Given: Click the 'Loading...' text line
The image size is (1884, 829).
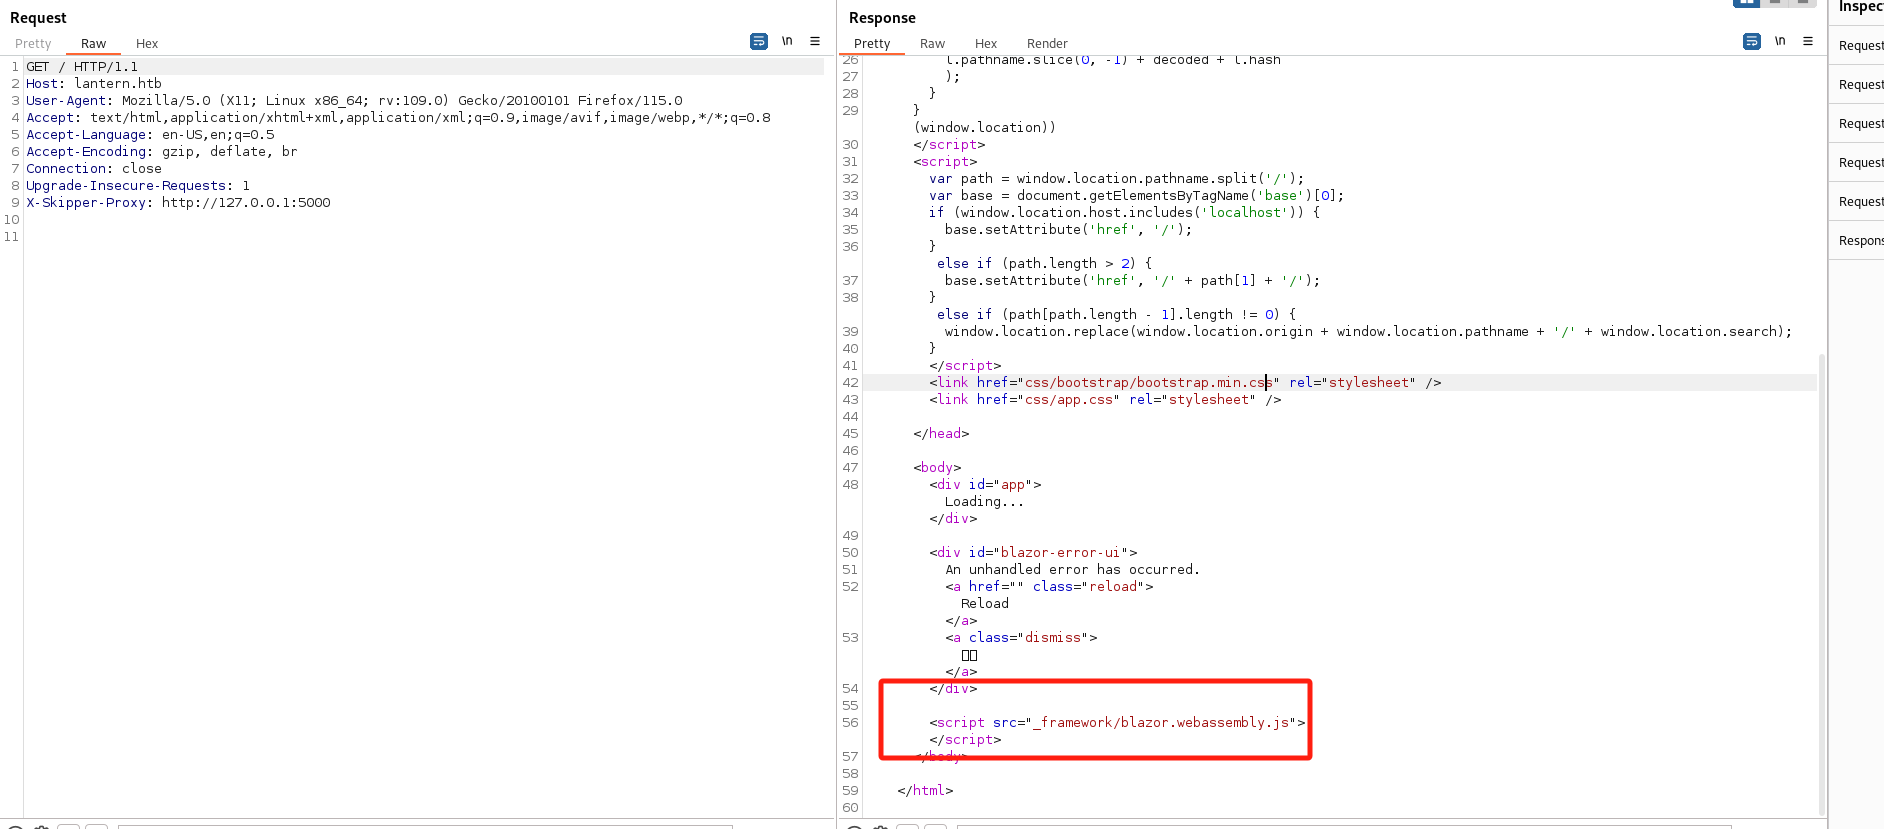Looking at the screenshot, I should [984, 502].
